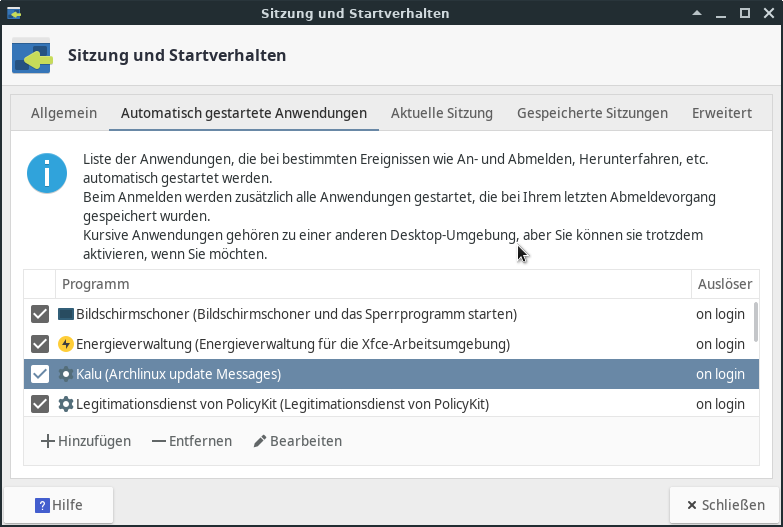Roll up window using titlebar arrow

(x=697, y=13)
